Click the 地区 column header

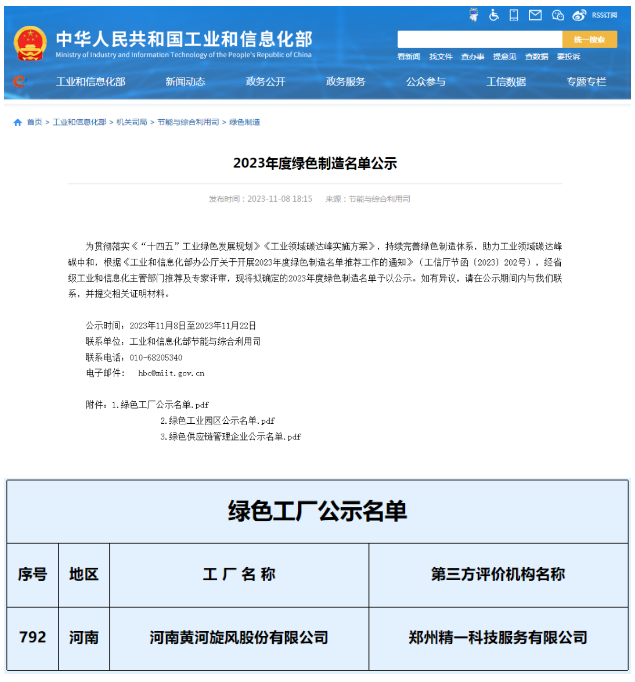[x=84, y=575]
